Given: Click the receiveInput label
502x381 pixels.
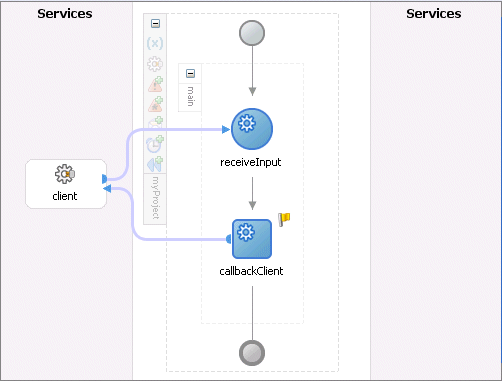Looking at the screenshot, I should pyautogui.click(x=251, y=162).
